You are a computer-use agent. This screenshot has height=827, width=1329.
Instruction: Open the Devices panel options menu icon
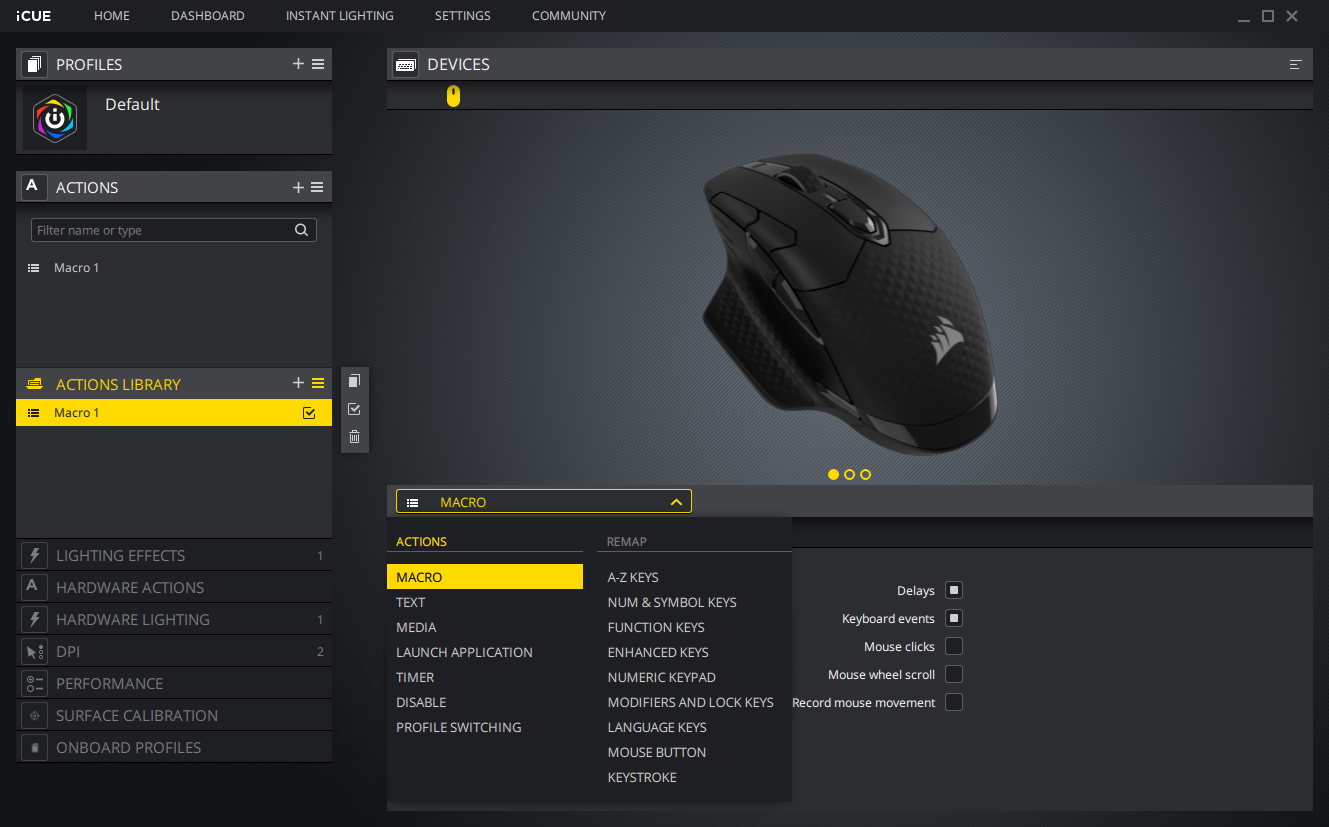click(1296, 64)
